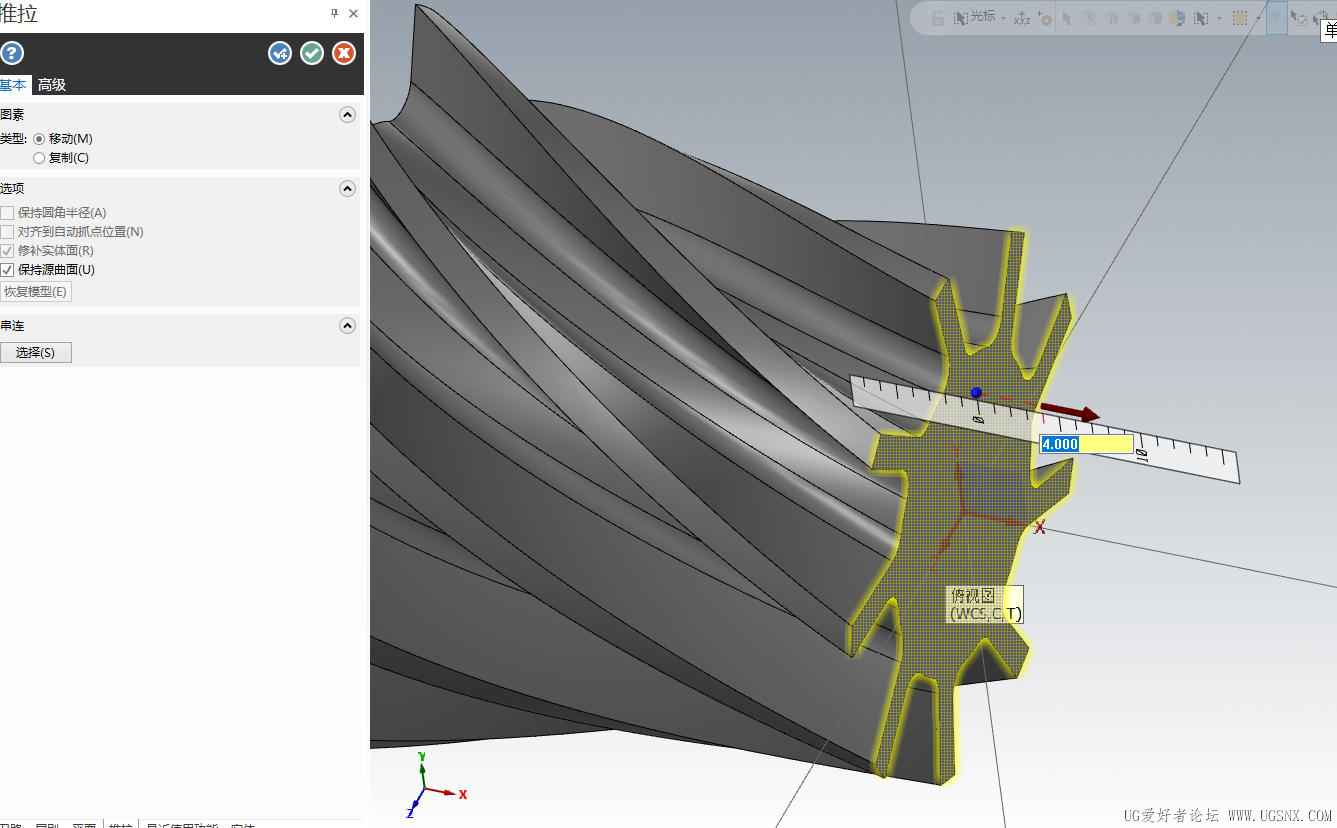Viewport: 1337px width, 828px height.
Task: Pin the 推拉 panel
Action: (334, 13)
